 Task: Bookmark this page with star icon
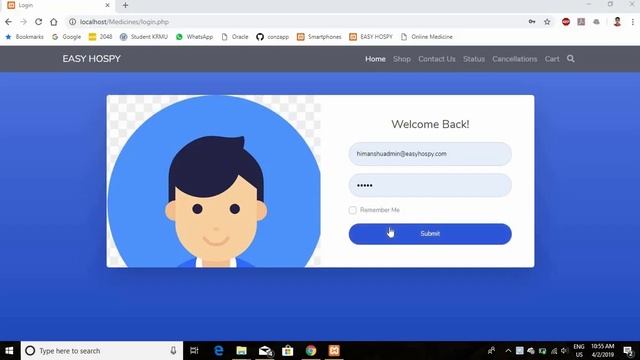point(547,22)
